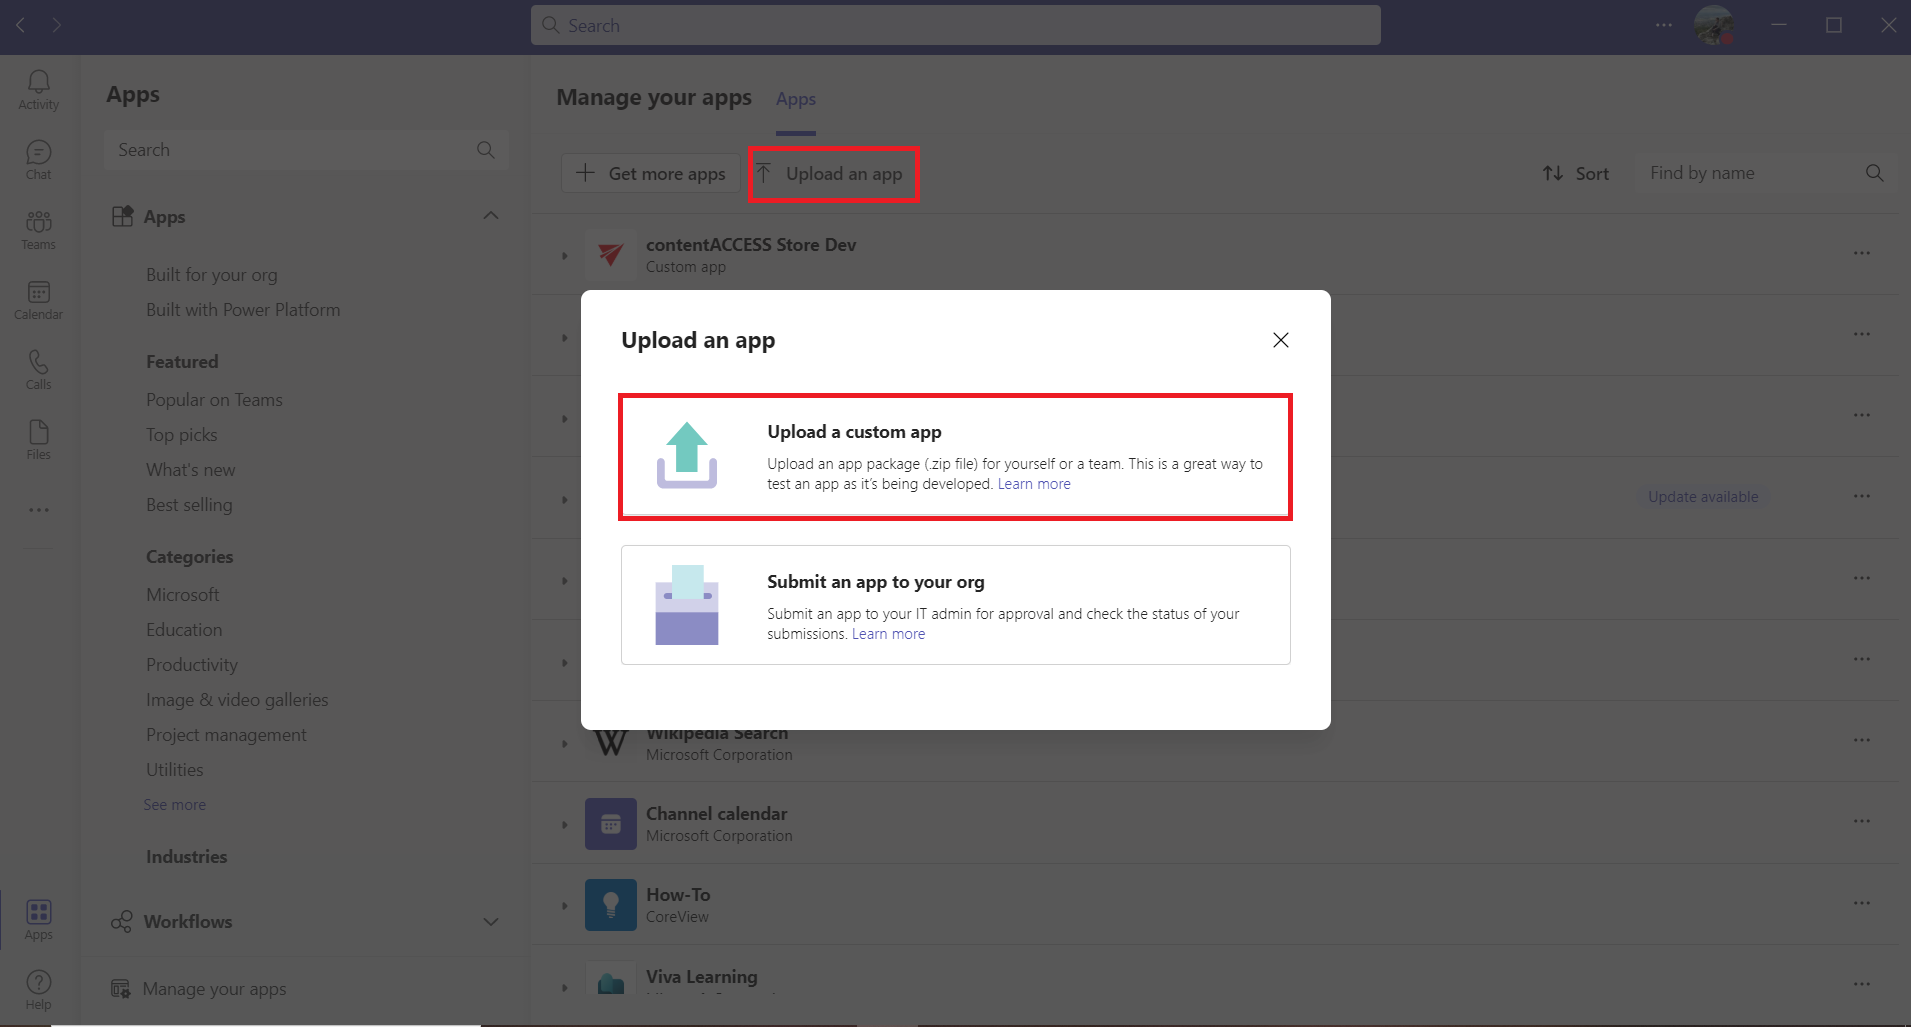1911x1027 pixels.
Task: Open the profile picture avatar
Action: (1714, 25)
